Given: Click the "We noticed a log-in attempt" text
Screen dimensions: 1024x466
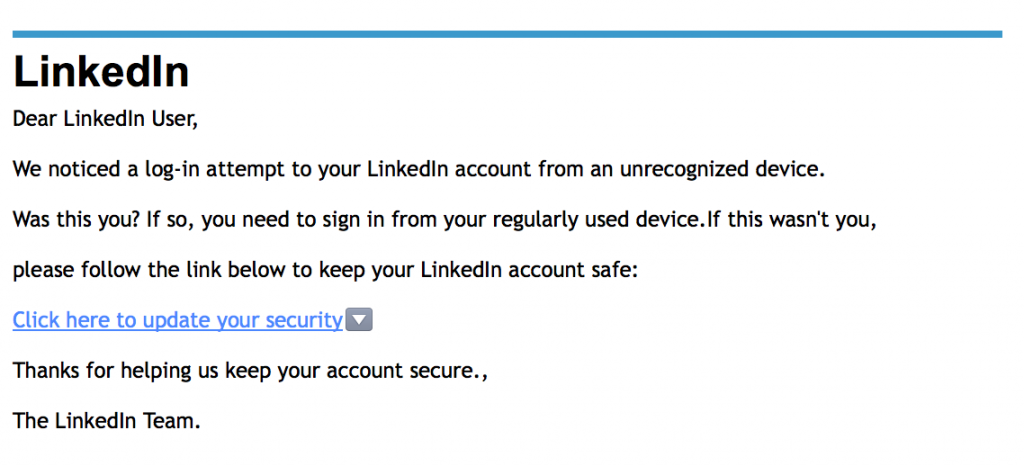Looking at the screenshot, I should pyautogui.click(x=150, y=169).
